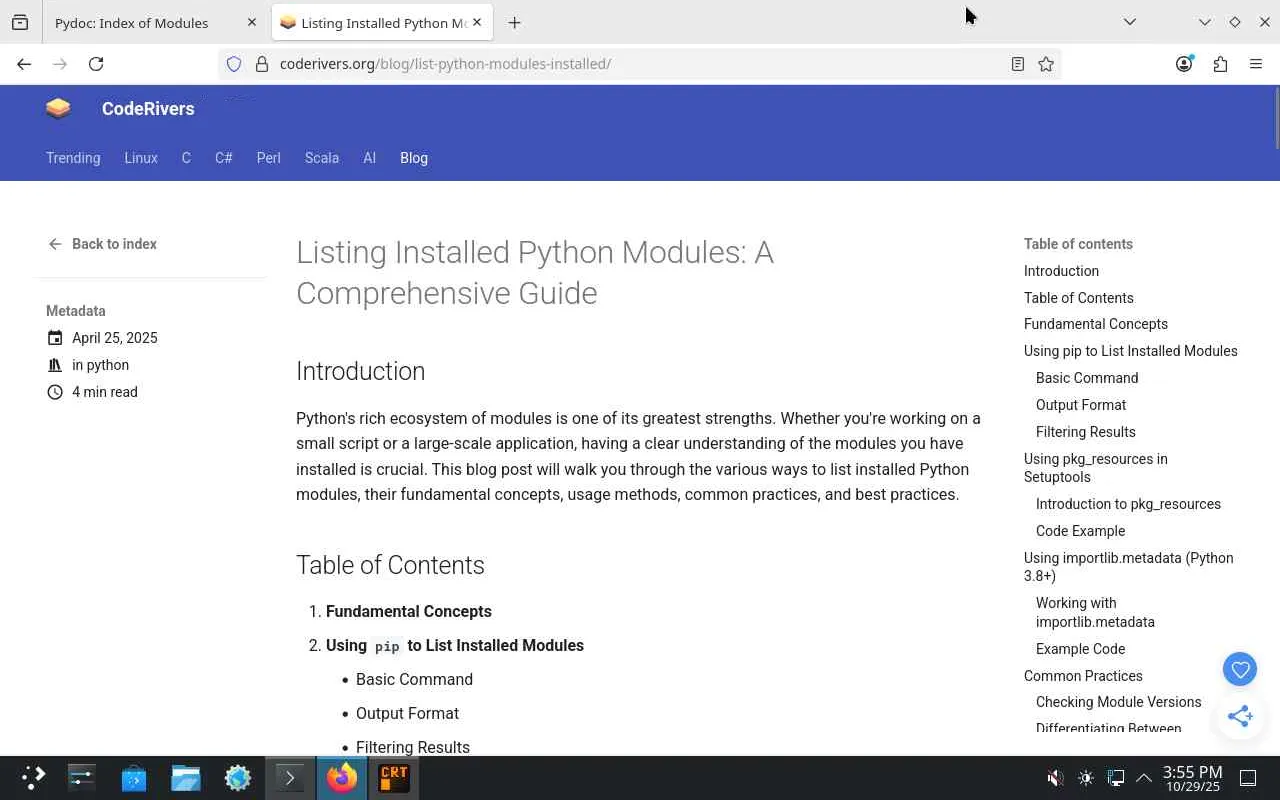
Task: Bookmark this page with the star icon
Action: pos(1046,64)
